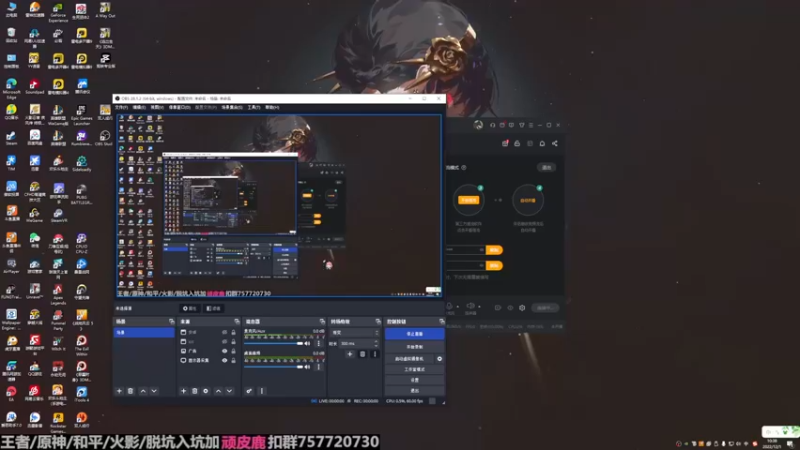
Task: Open virtual camera settings gear icon
Action: (x=440, y=359)
